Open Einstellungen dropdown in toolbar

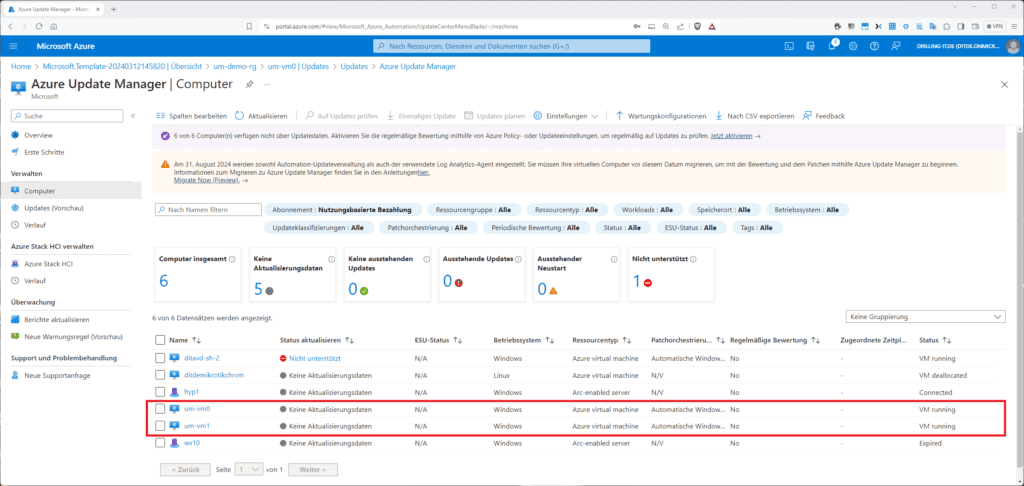tap(566, 116)
